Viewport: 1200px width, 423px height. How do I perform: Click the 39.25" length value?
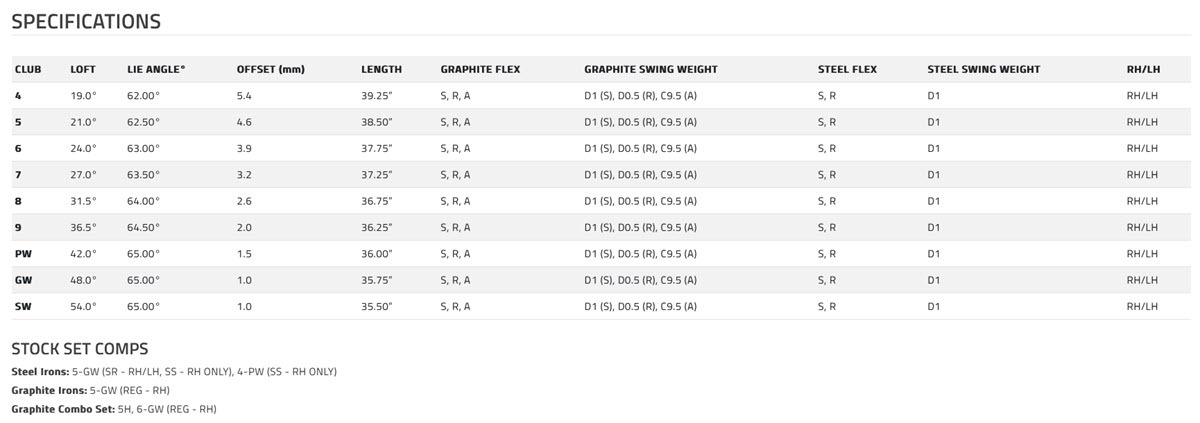(377, 96)
